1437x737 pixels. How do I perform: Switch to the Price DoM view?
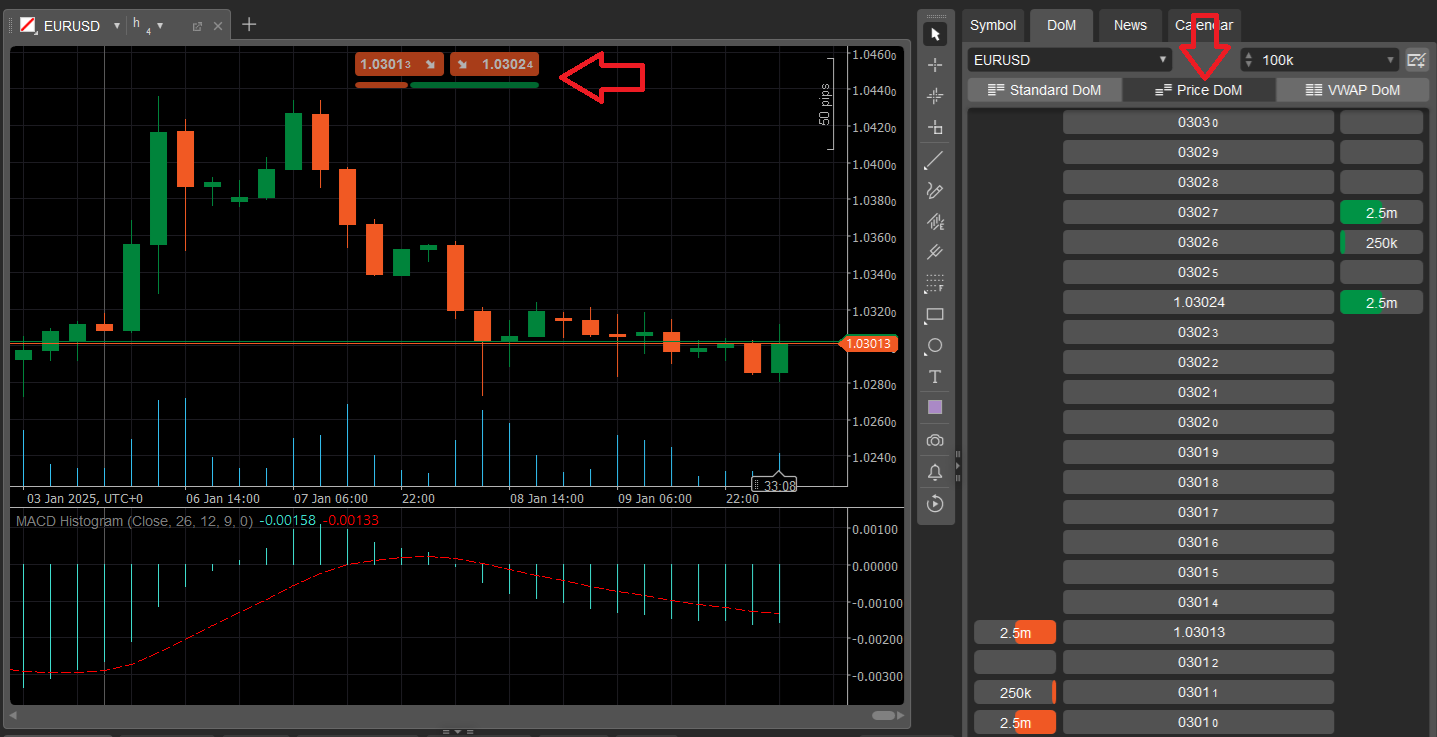click(1198, 89)
